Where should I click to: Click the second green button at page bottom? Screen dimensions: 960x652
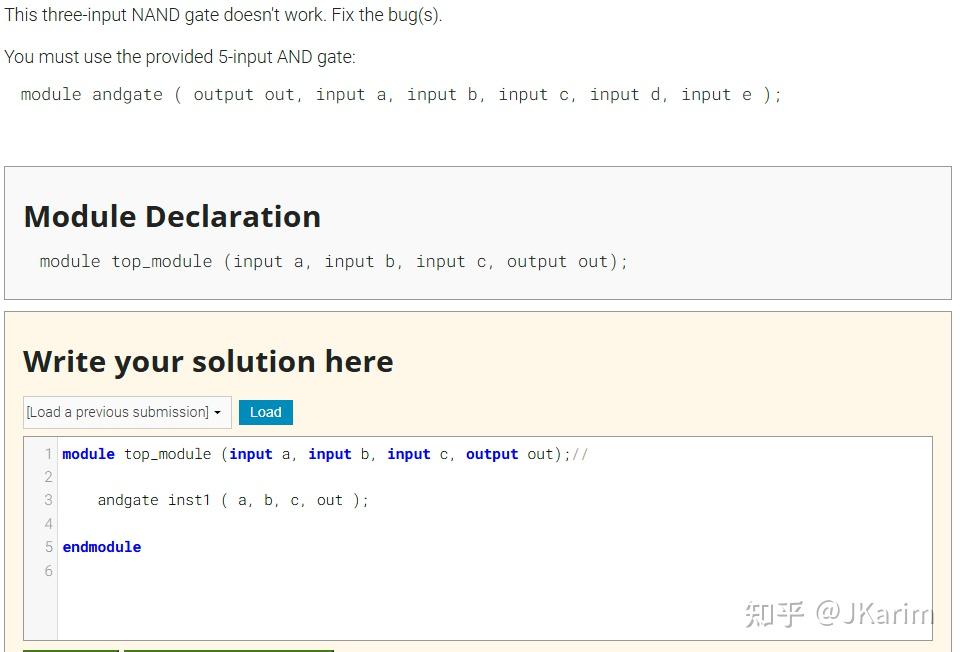pyautogui.click(x=228, y=648)
